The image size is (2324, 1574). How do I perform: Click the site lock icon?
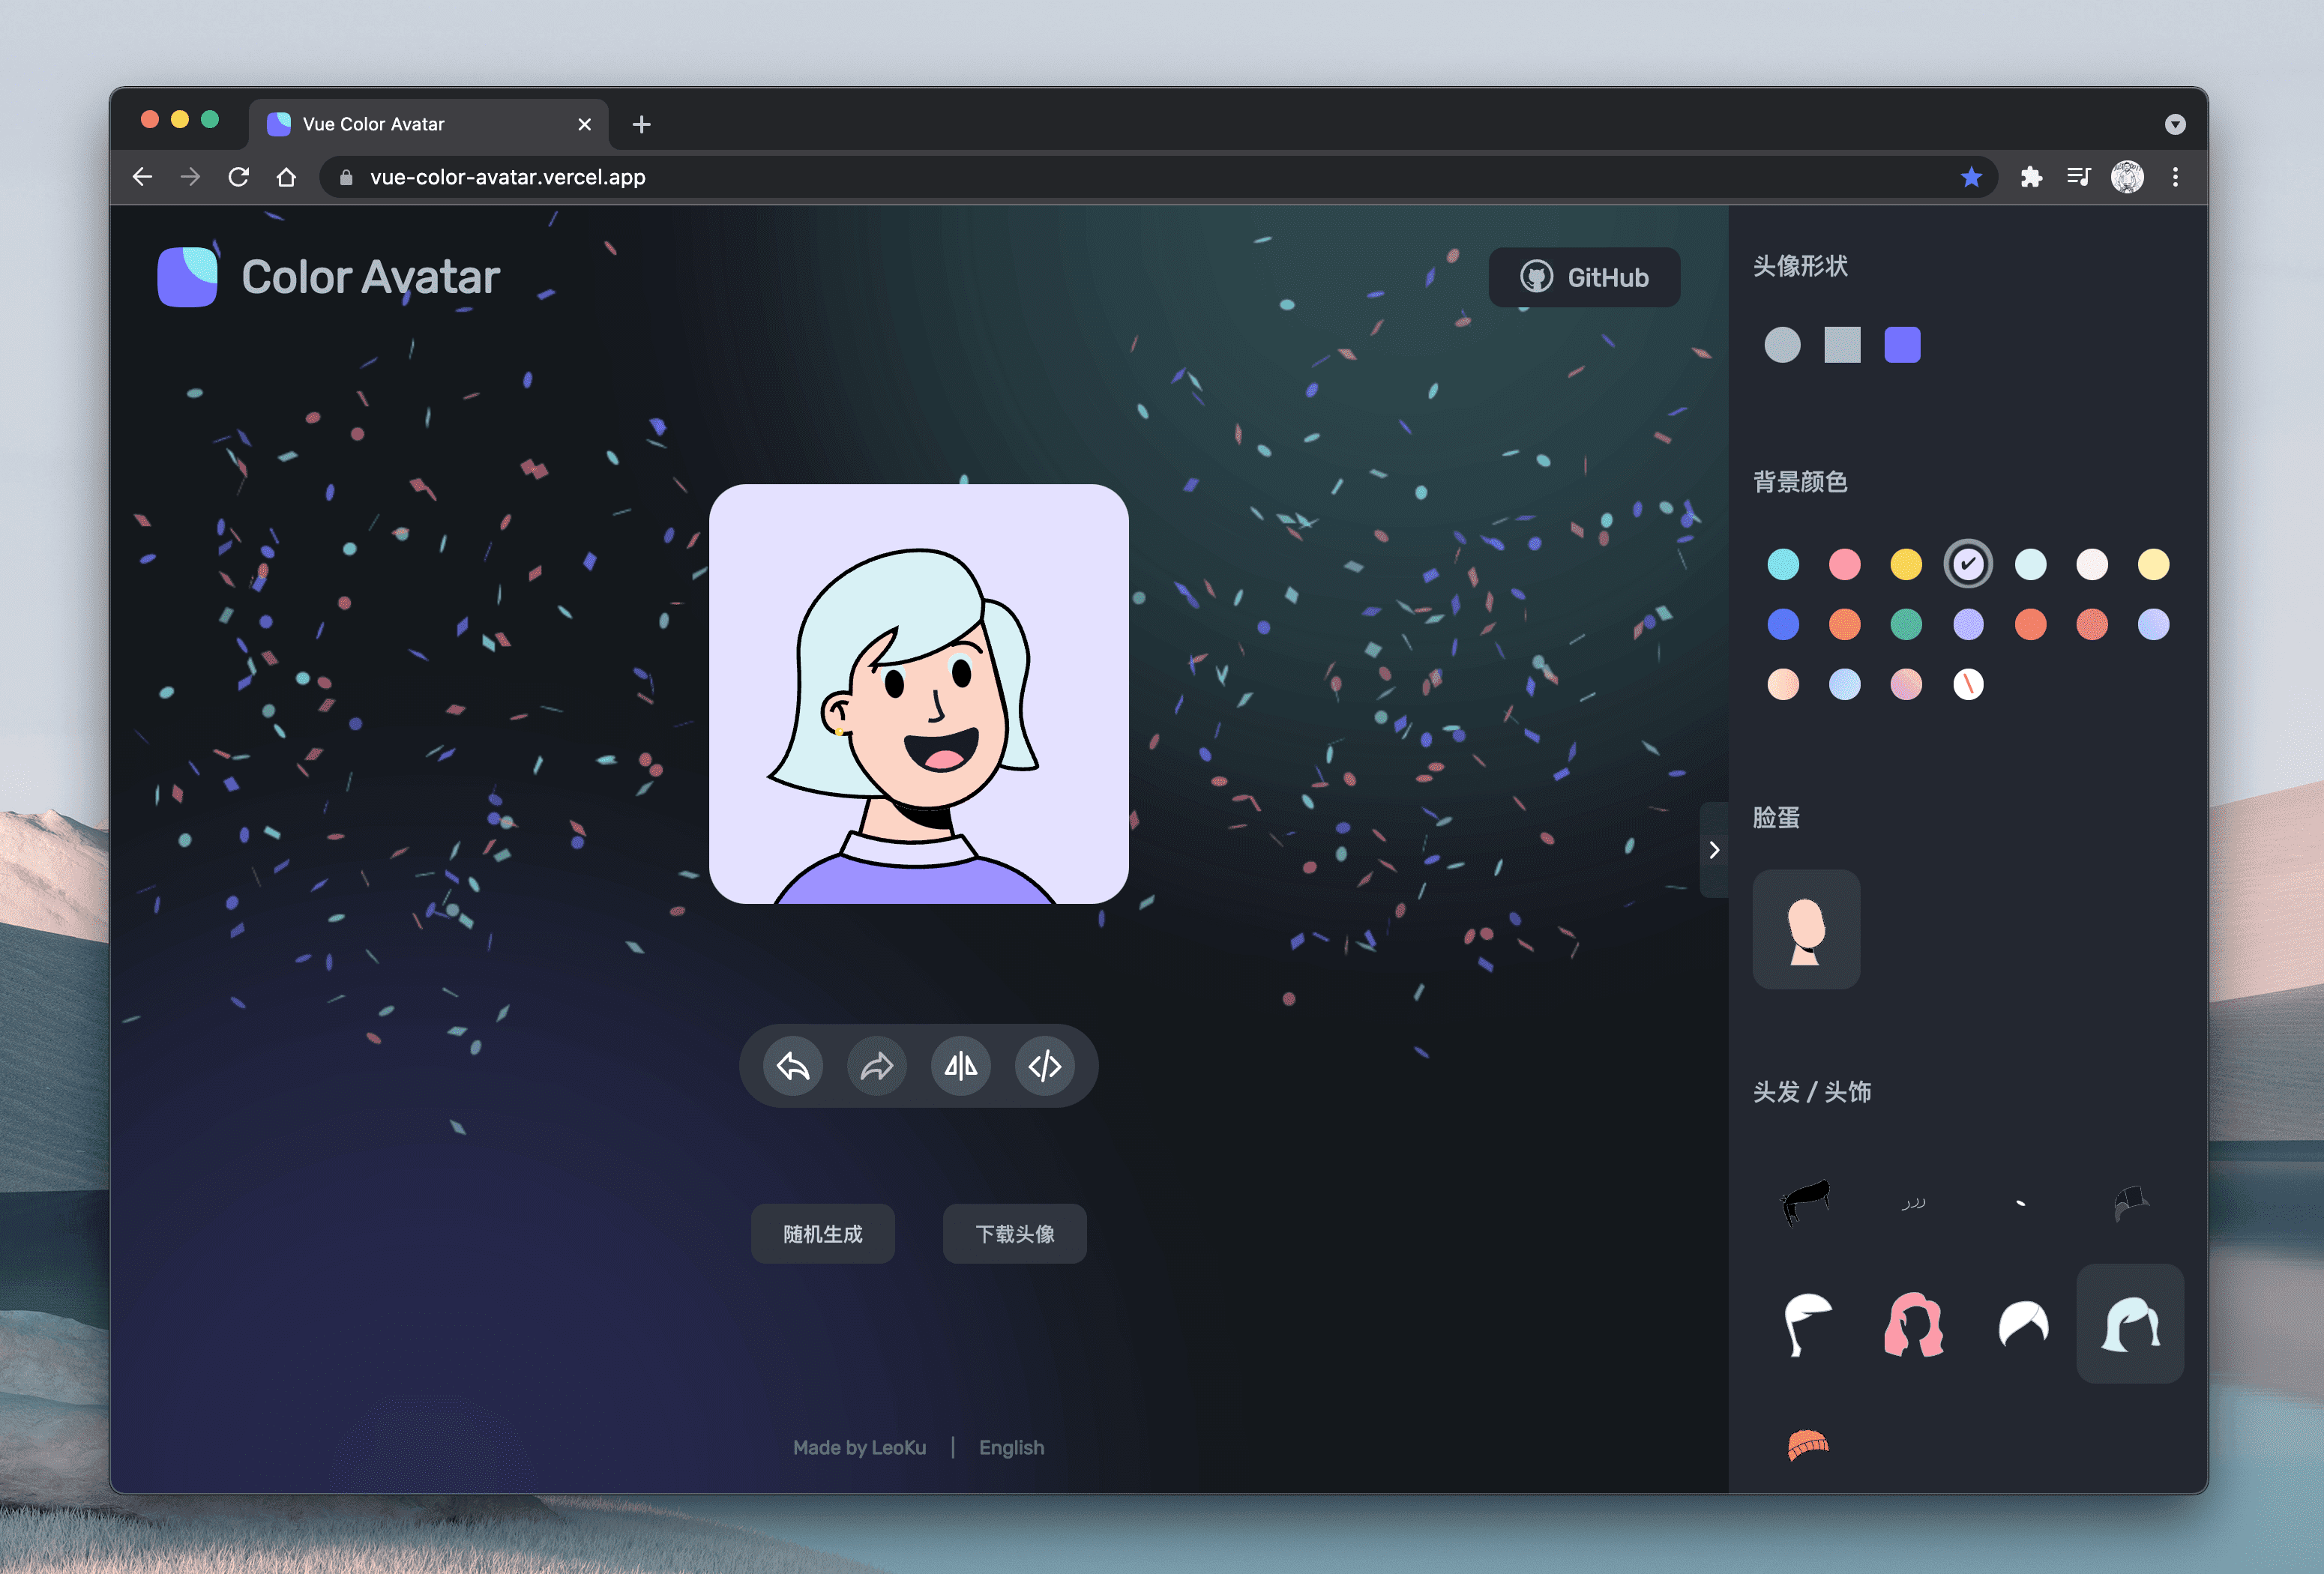coord(346,177)
